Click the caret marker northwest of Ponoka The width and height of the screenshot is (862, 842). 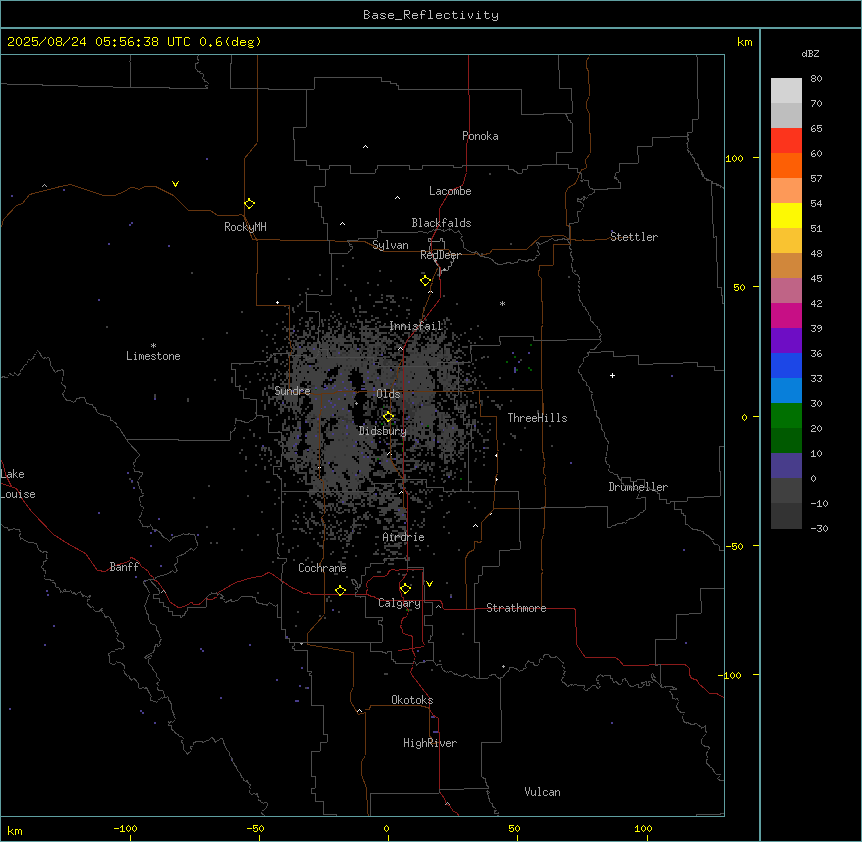click(x=365, y=147)
